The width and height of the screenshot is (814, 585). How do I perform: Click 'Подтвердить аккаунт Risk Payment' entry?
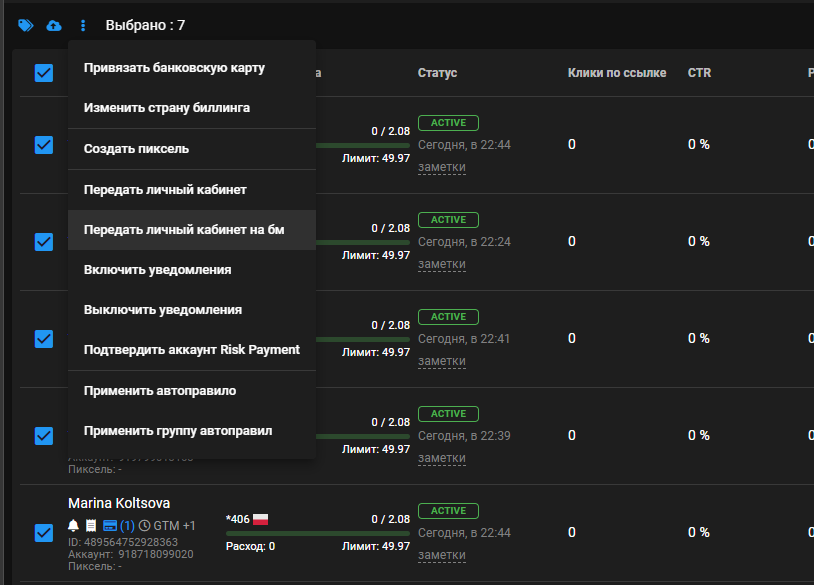192,350
